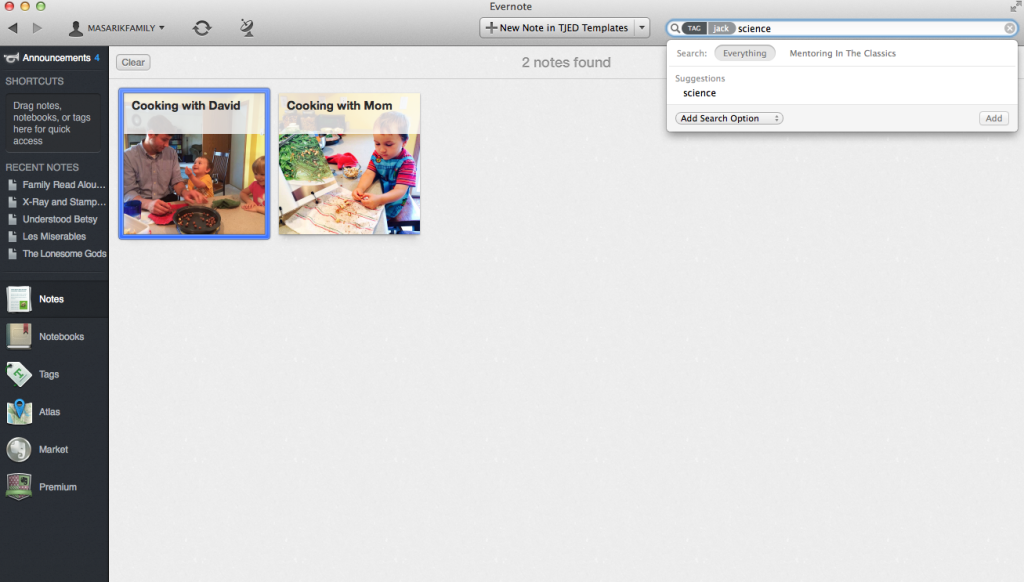Open recent note The Lonesome Gods
The height and width of the screenshot is (582, 1024).
pyautogui.click(x=65, y=253)
